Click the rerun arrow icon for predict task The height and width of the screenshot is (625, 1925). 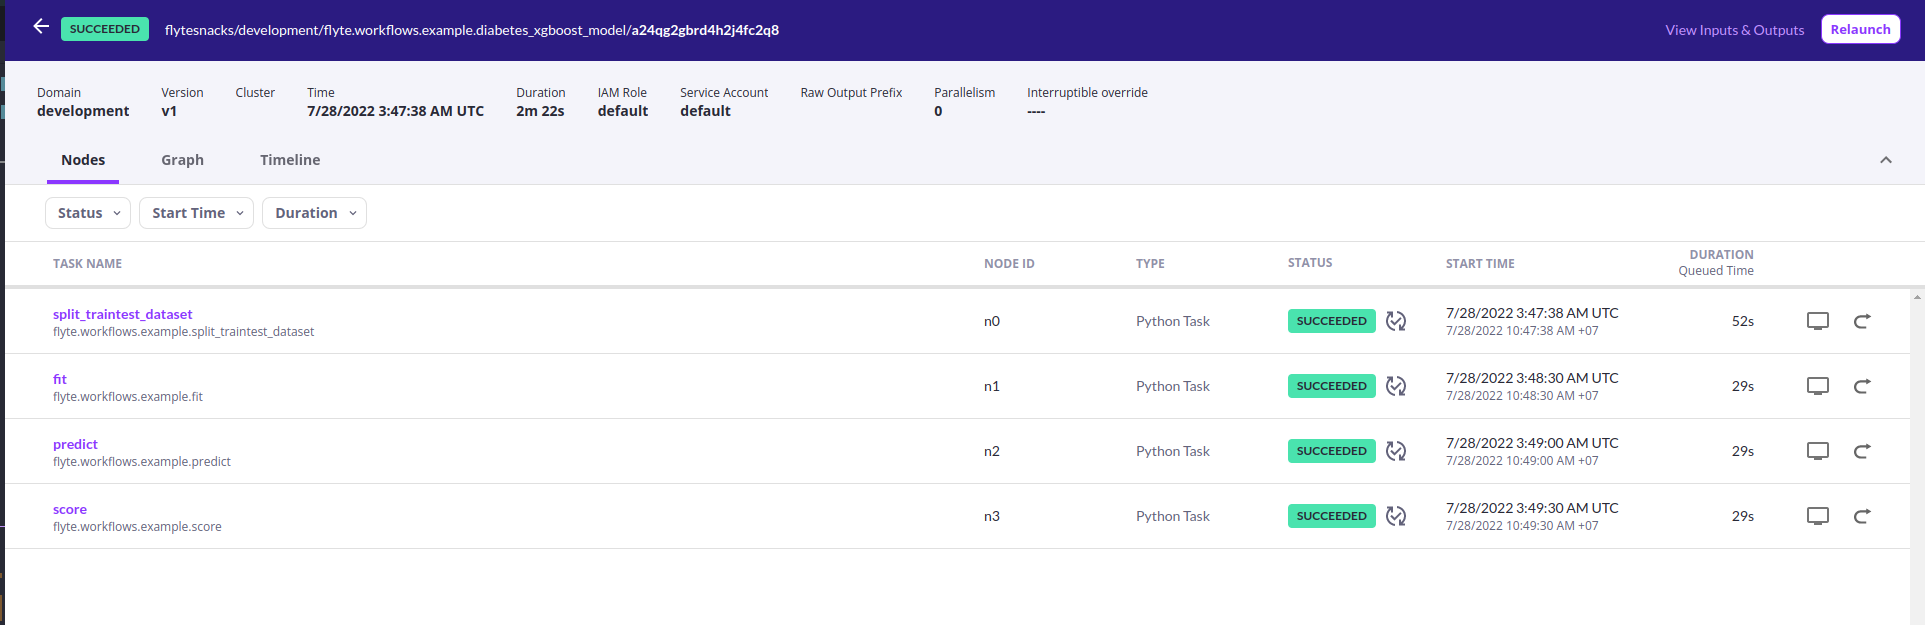tap(1862, 451)
